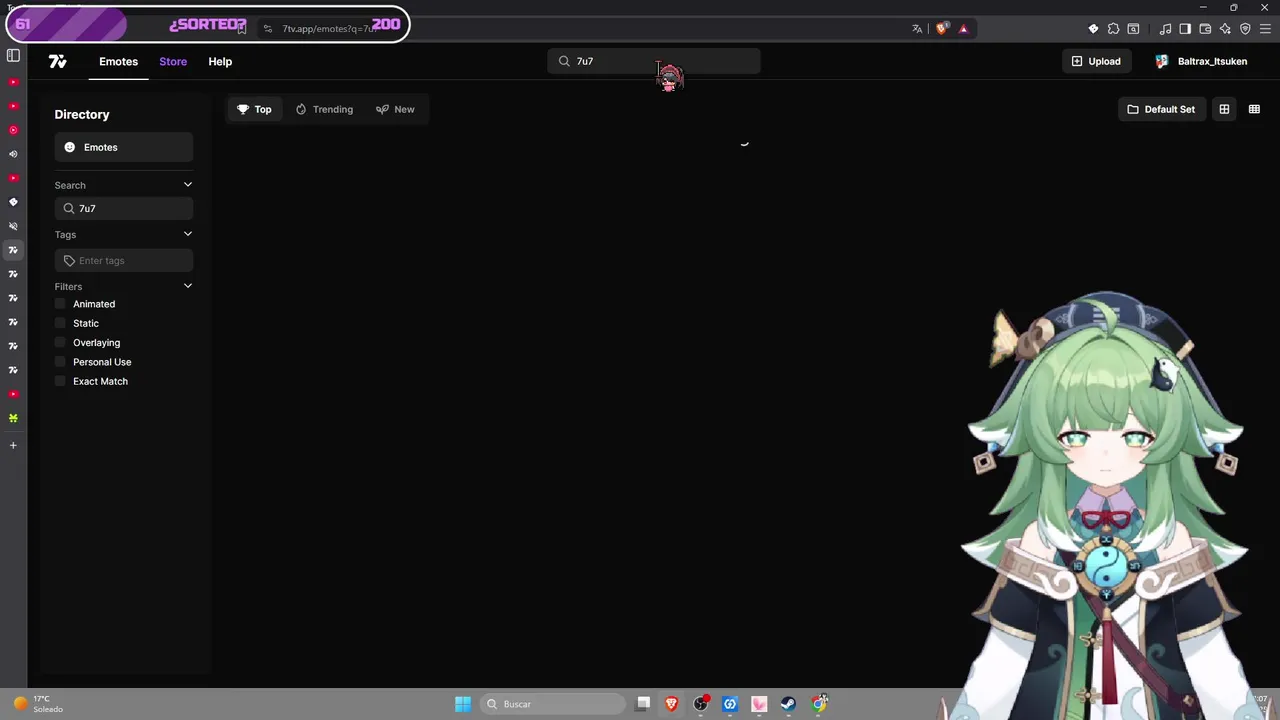Viewport: 1280px width, 720px height.
Task: Open the Help nav tab
Action: (x=220, y=61)
